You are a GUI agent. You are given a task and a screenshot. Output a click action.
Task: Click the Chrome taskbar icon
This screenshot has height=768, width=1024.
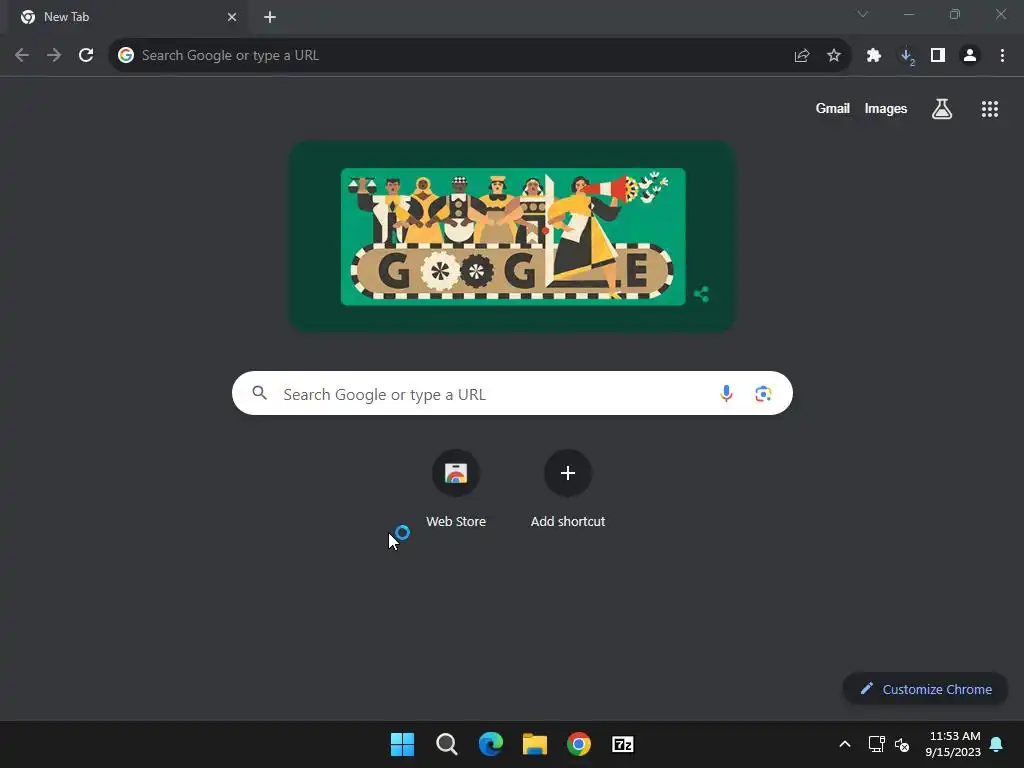coord(579,744)
